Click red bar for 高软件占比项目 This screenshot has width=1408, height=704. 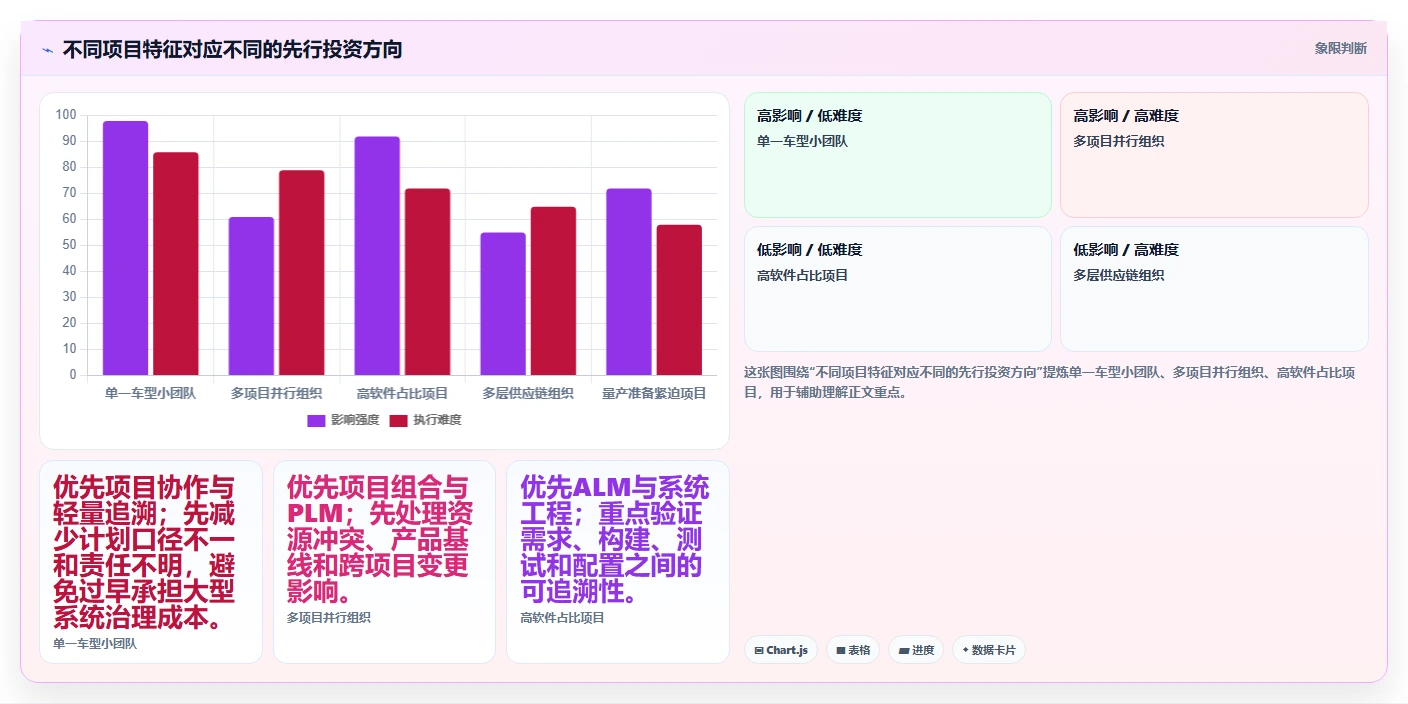[427, 282]
